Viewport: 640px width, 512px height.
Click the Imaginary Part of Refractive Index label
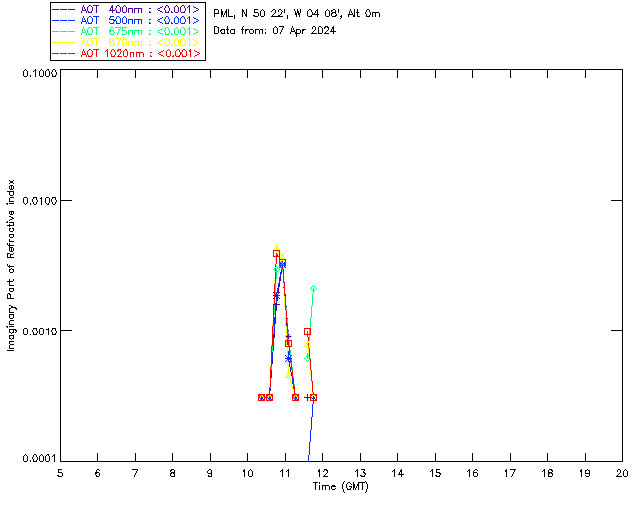pos(11,265)
